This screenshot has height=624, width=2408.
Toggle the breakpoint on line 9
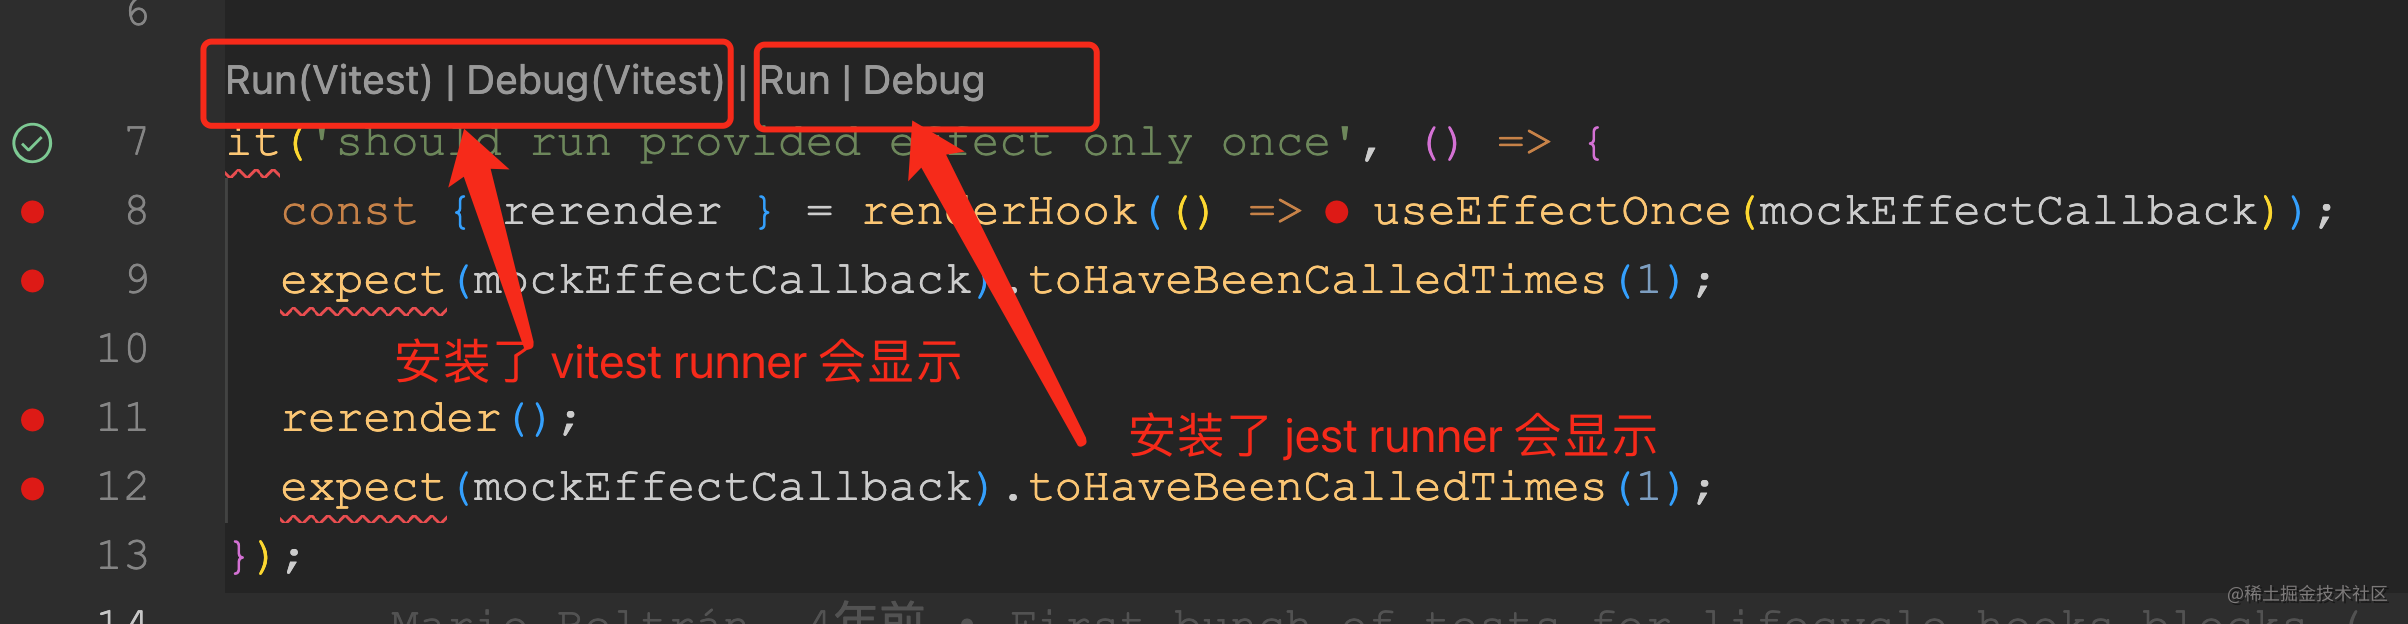point(33,281)
